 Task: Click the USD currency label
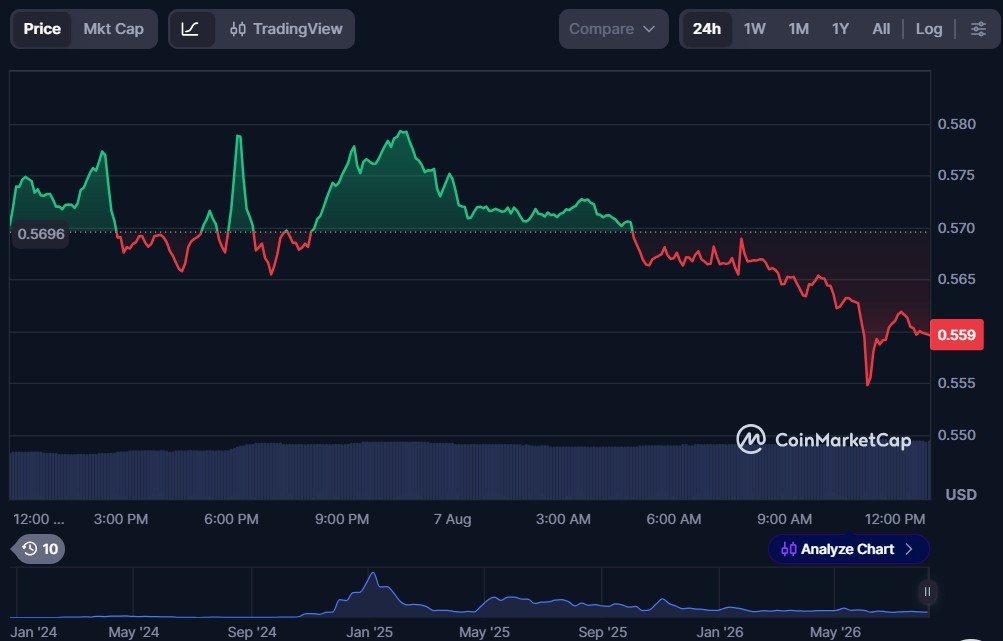tap(961, 495)
